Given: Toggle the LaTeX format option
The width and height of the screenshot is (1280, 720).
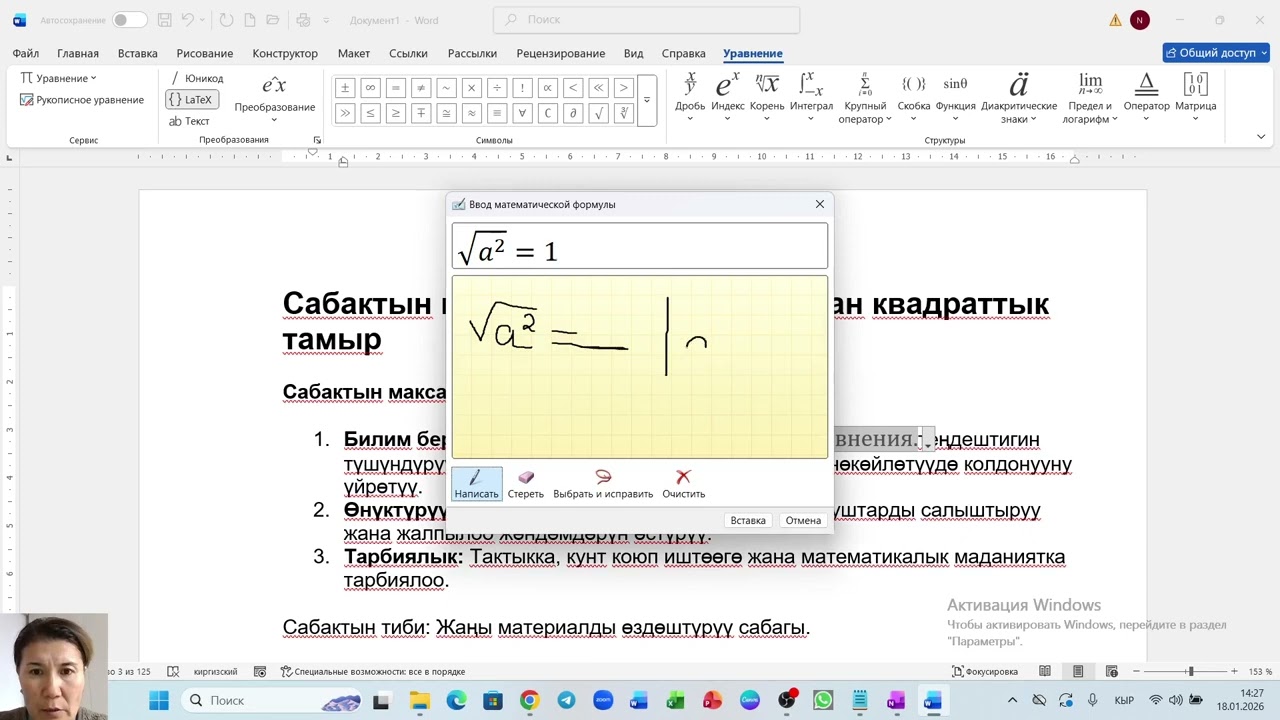Looking at the screenshot, I should point(191,100).
